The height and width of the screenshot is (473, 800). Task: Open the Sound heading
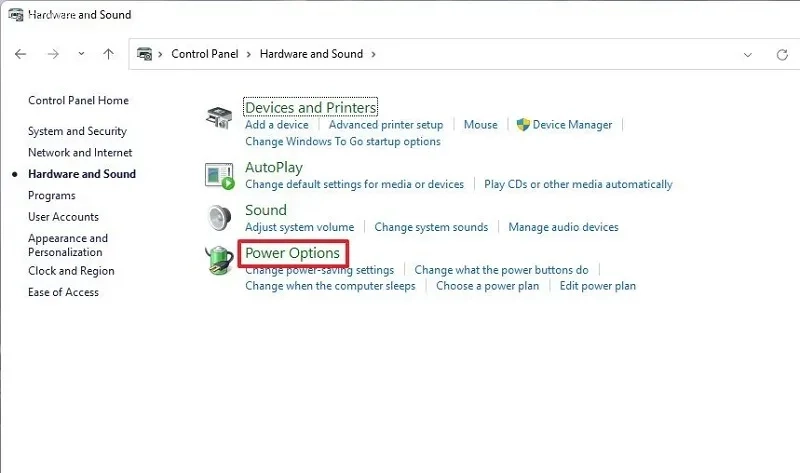click(x=266, y=210)
